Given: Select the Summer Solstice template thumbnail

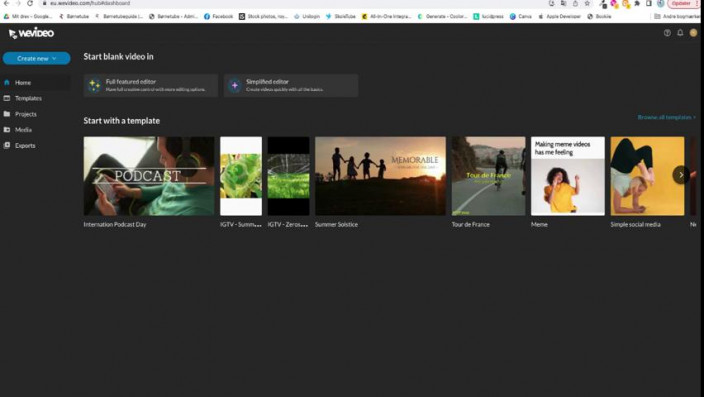Looking at the screenshot, I should [380, 176].
